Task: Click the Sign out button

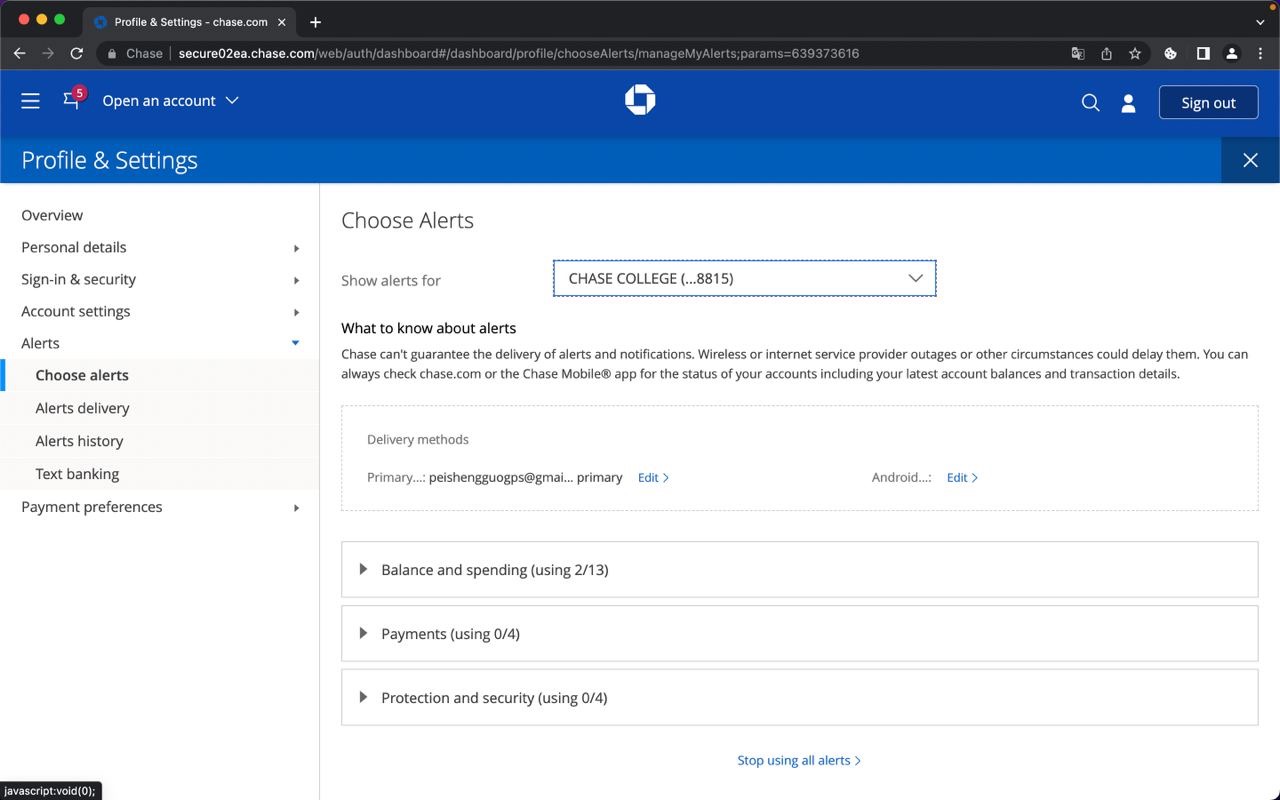Action: pyautogui.click(x=1208, y=103)
